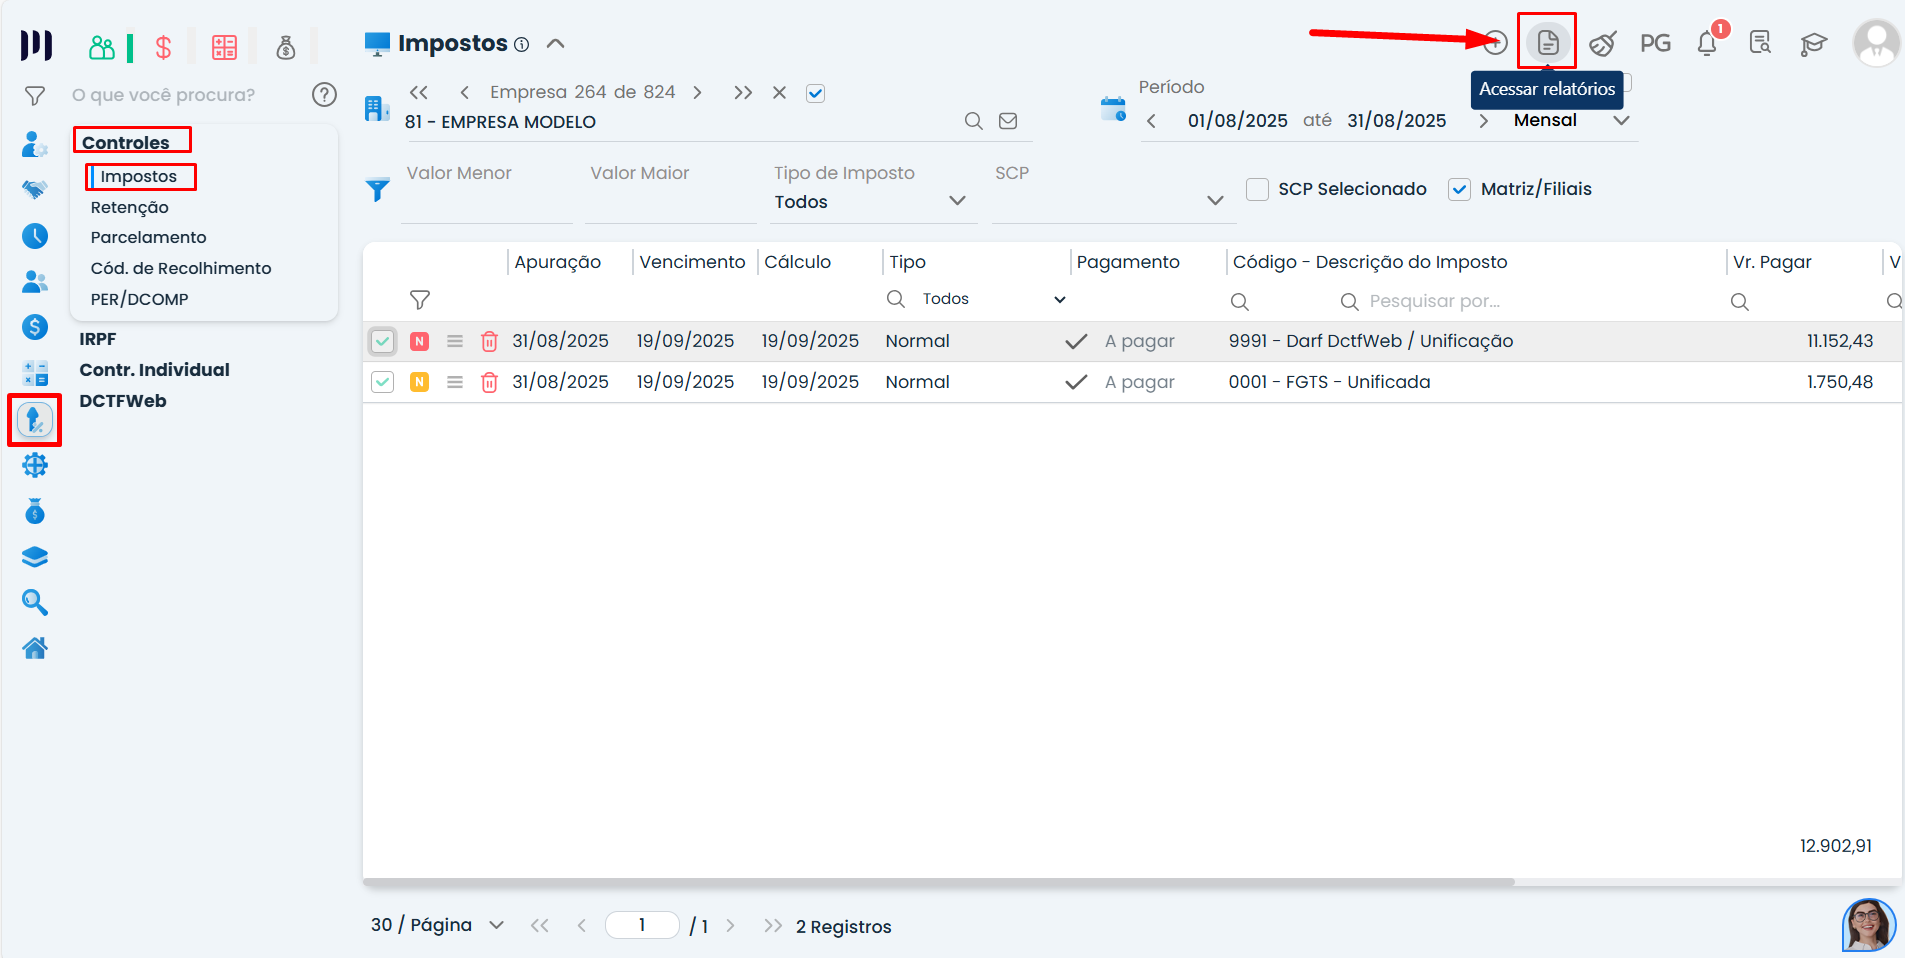Viewport: 1905px width, 958px height.
Task: Click the PG button in the top bar
Action: 1655,44
